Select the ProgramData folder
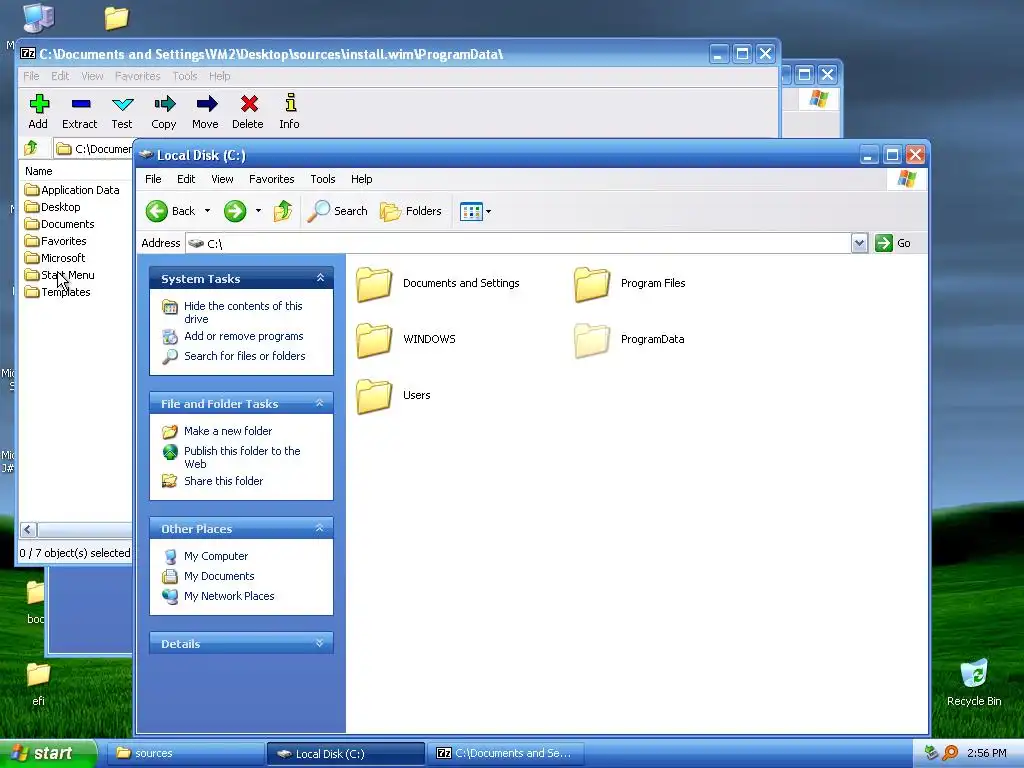Screen dimensions: 1024x768 [x=630, y=340]
